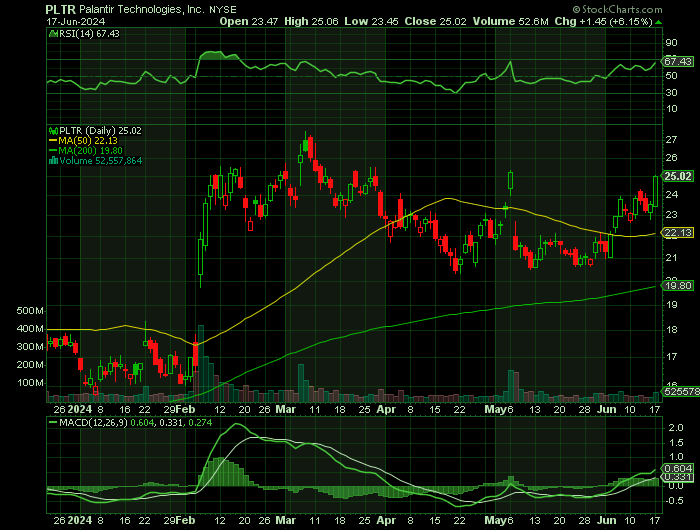This screenshot has height=530, width=700.
Task: Click the 0.274 histogram value in MACD legend
Action: (x=200, y=422)
